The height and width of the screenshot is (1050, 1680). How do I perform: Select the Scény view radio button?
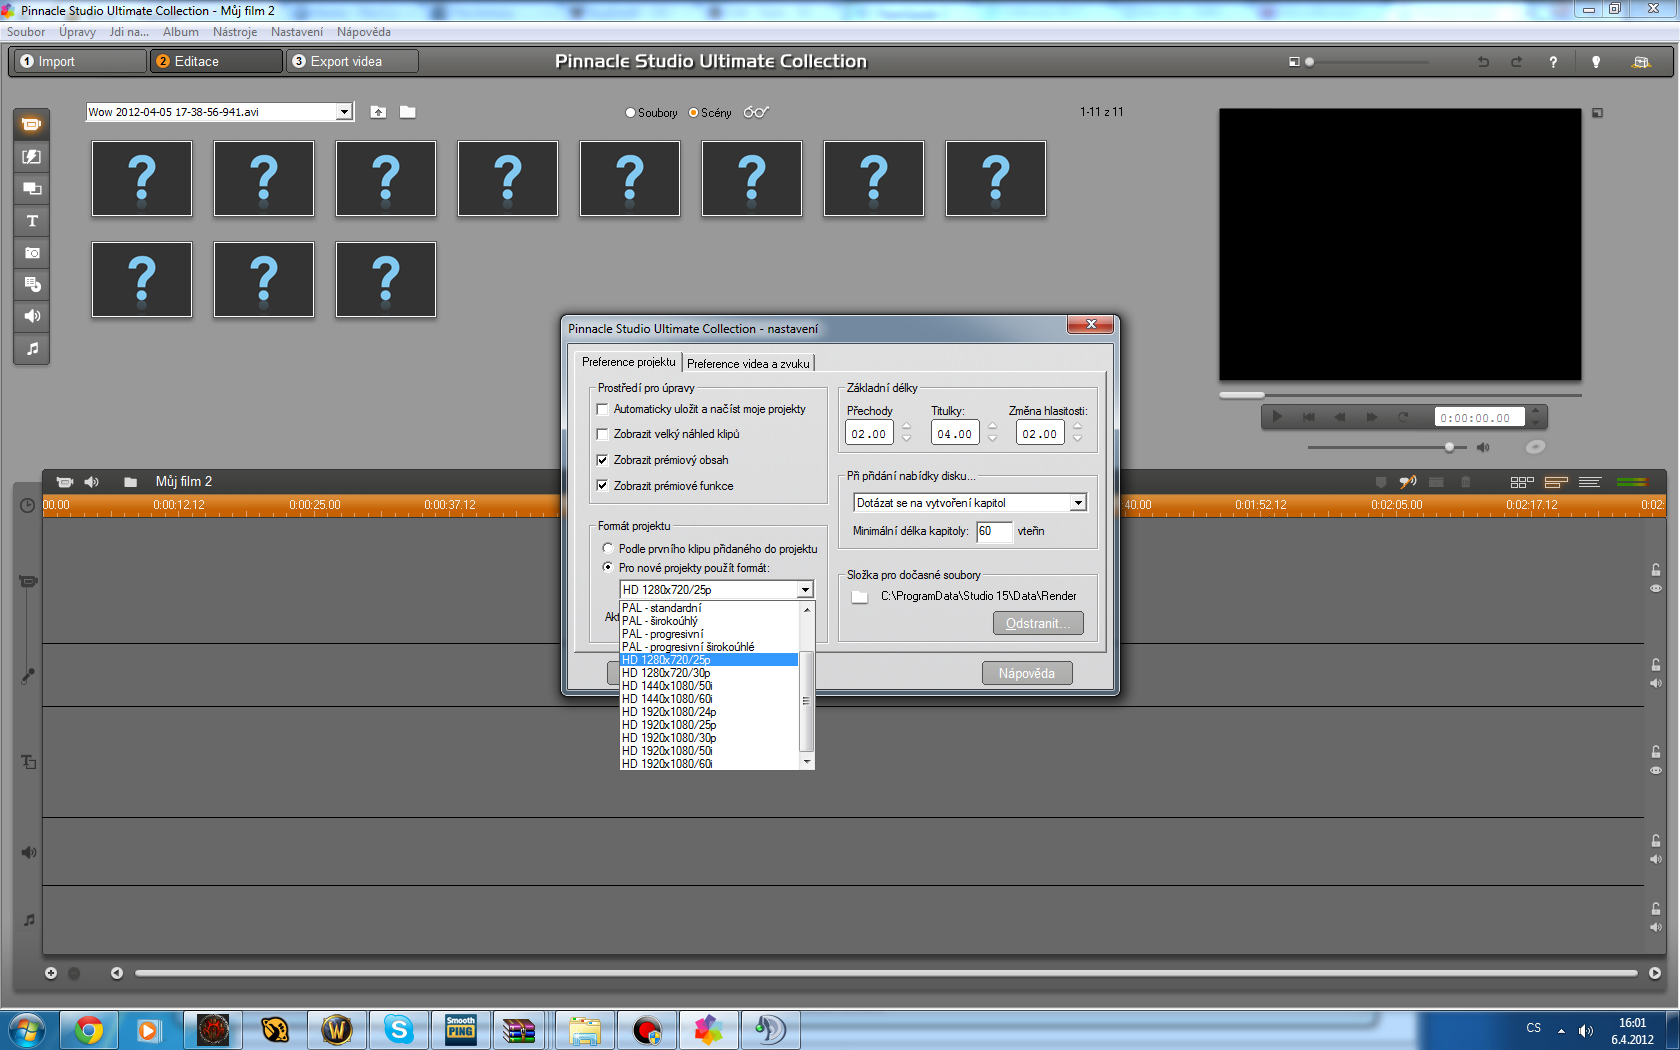(x=693, y=113)
